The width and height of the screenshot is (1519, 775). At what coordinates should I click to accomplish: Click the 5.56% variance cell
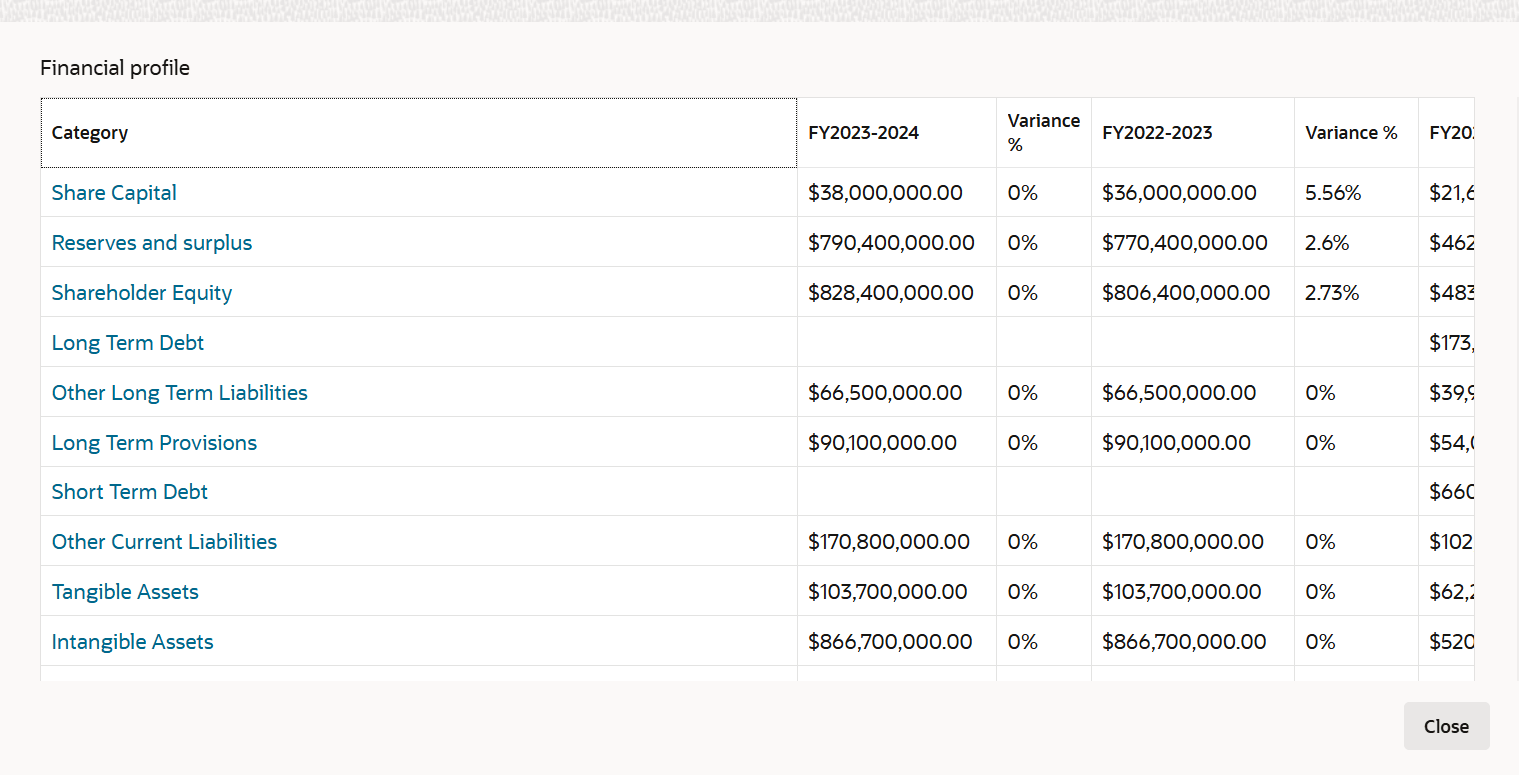click(1356, 193)
